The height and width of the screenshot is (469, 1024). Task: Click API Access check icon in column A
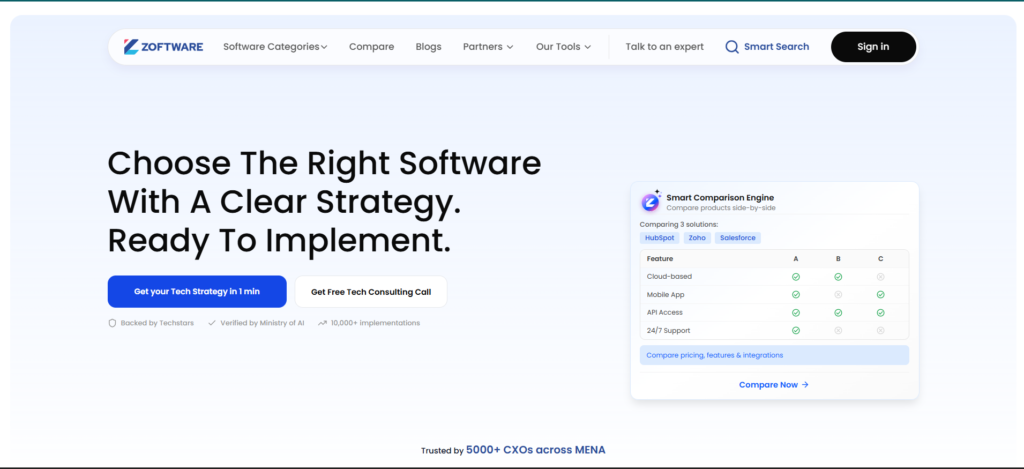[x=795, y=313]
